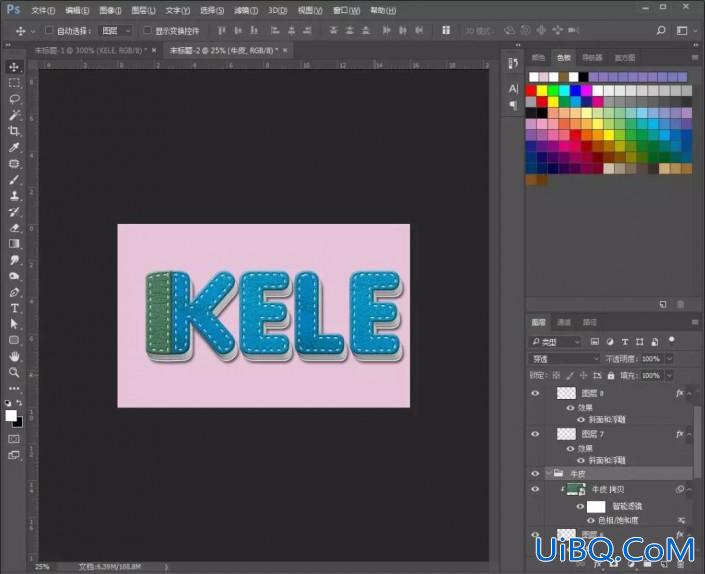Close the 未标题-2 document tab
Viewport: 705px width, 574px height.
(x=285, y=50)
